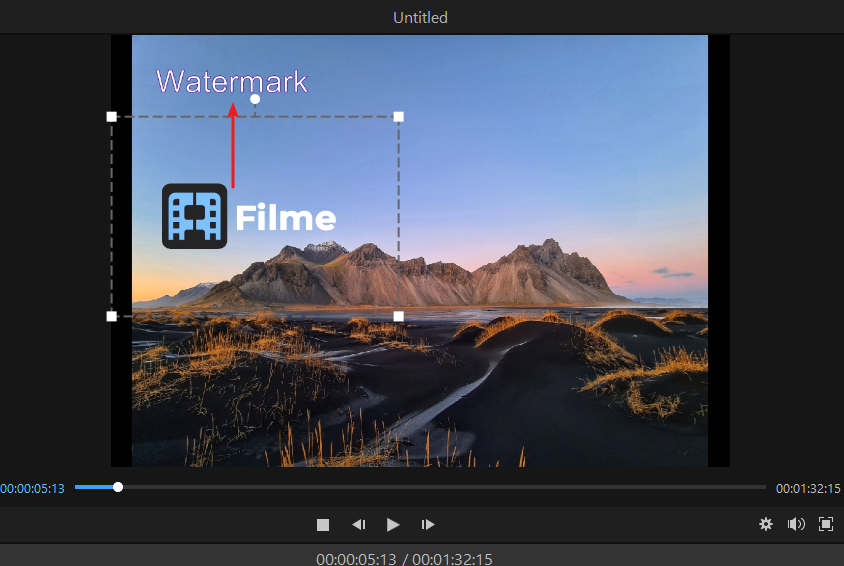Screen dimensions: 844x566
Task: Enter fullscreen preview mode
Action: (826, 524)
